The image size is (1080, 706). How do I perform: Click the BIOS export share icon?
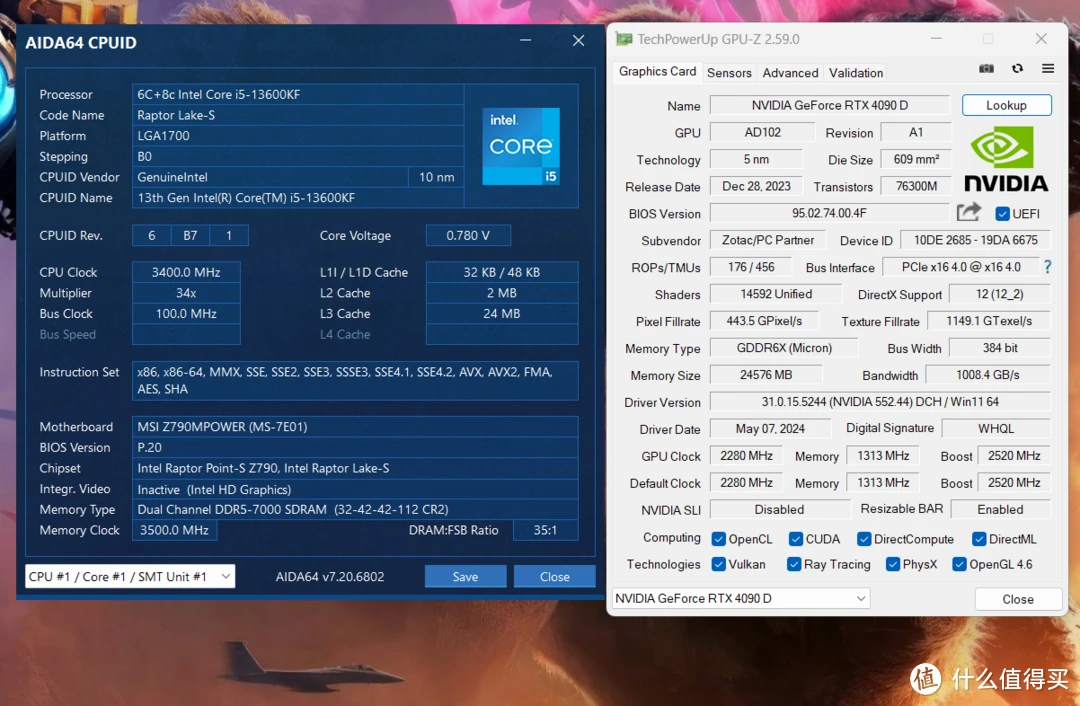(968, 212)
